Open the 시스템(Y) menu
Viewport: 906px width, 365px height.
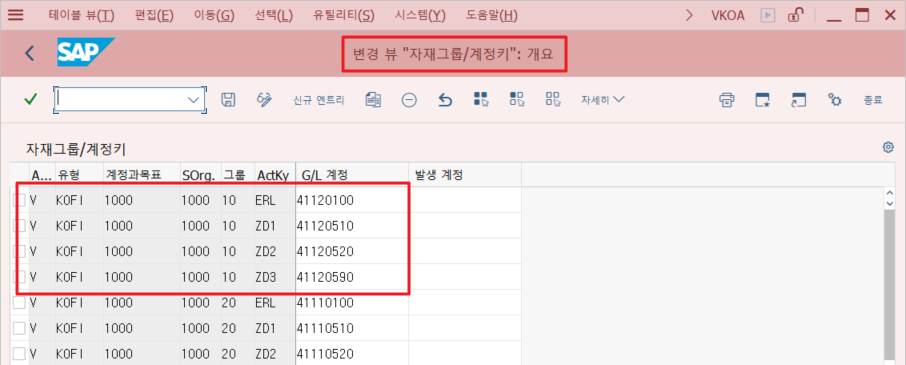[420, 16]
